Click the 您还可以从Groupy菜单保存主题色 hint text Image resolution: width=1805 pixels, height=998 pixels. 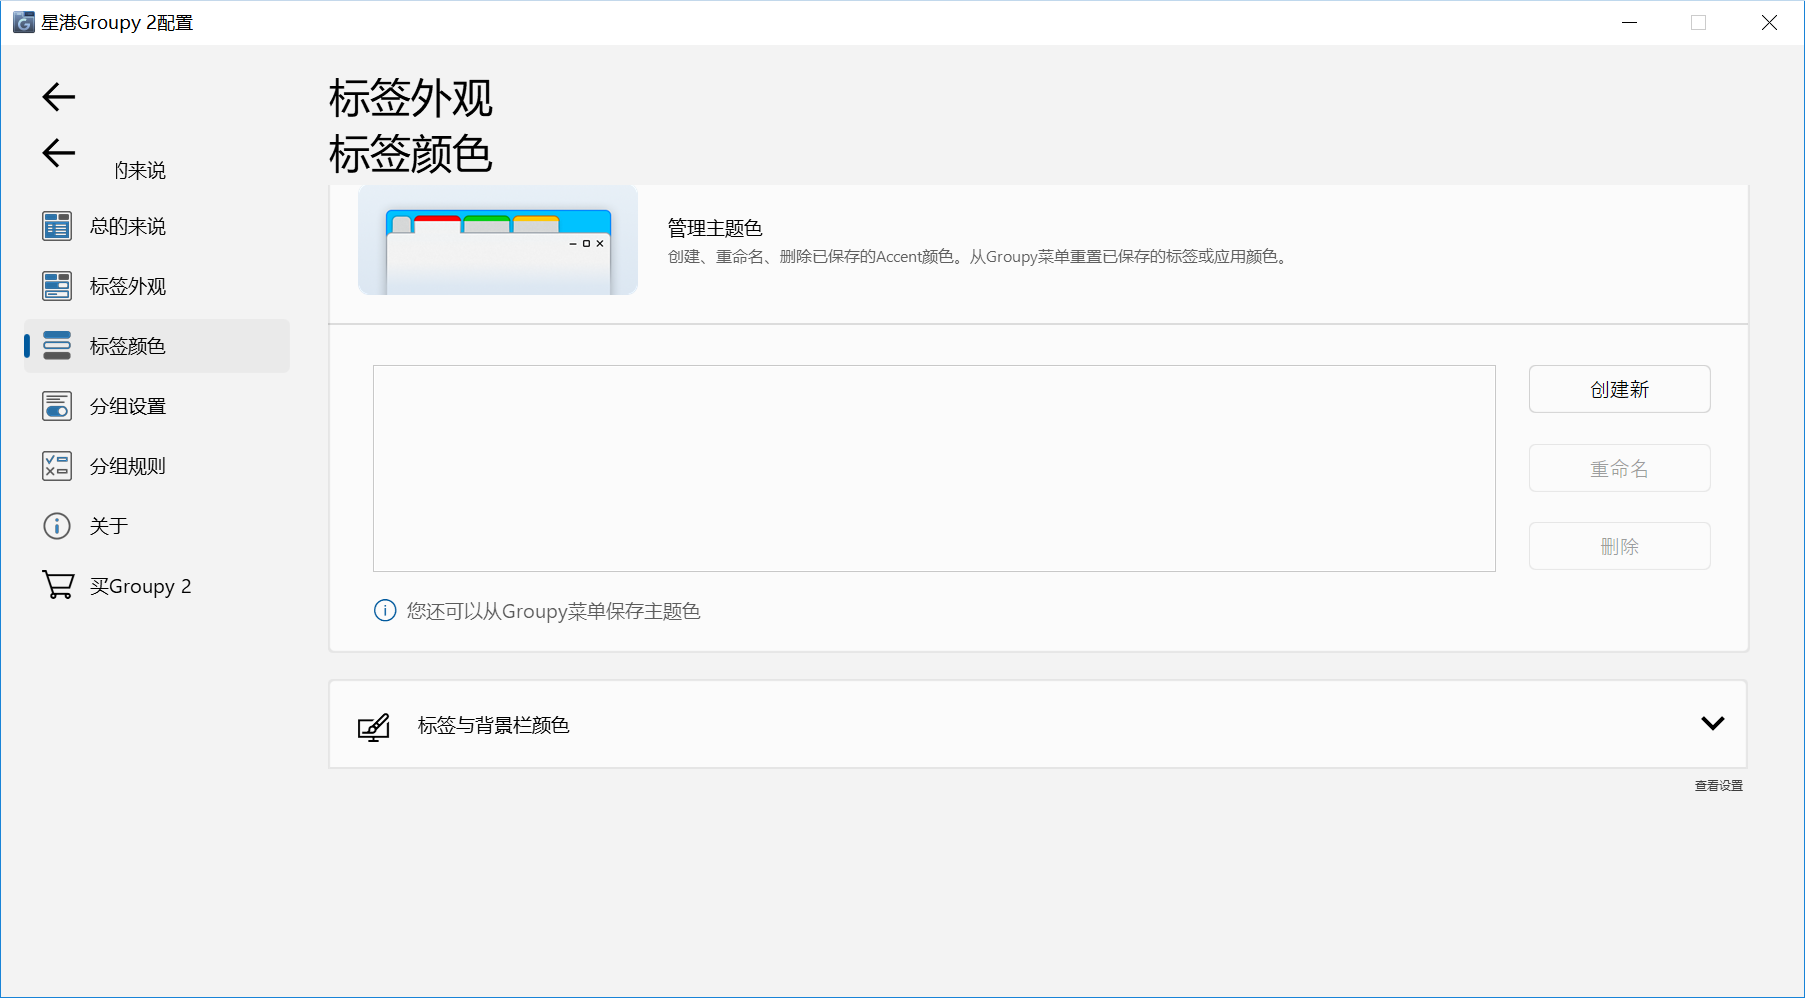553,611
